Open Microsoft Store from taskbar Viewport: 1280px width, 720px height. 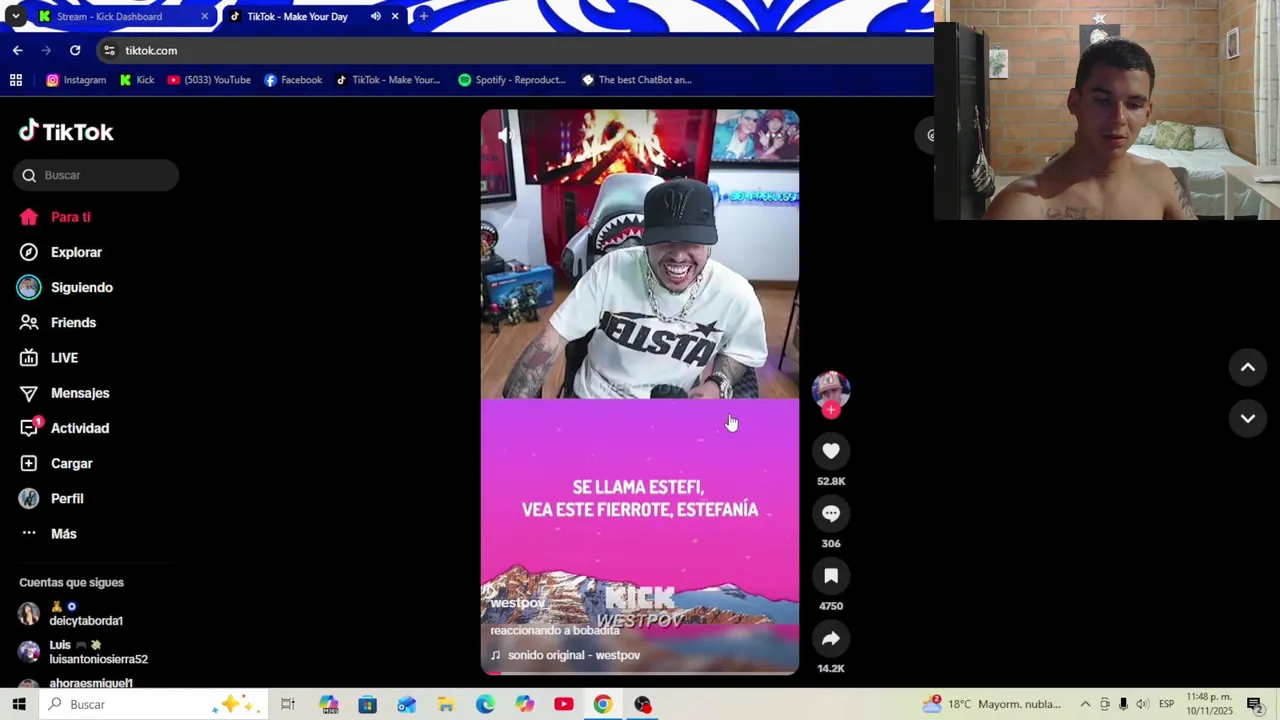(x=367, y=704)
